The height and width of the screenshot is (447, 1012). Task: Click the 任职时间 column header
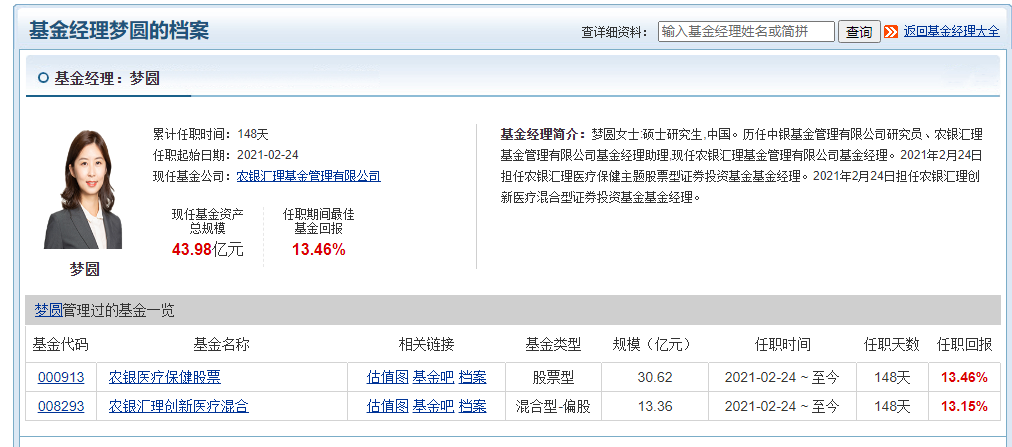pyautogui.click(x=782, y=345)
